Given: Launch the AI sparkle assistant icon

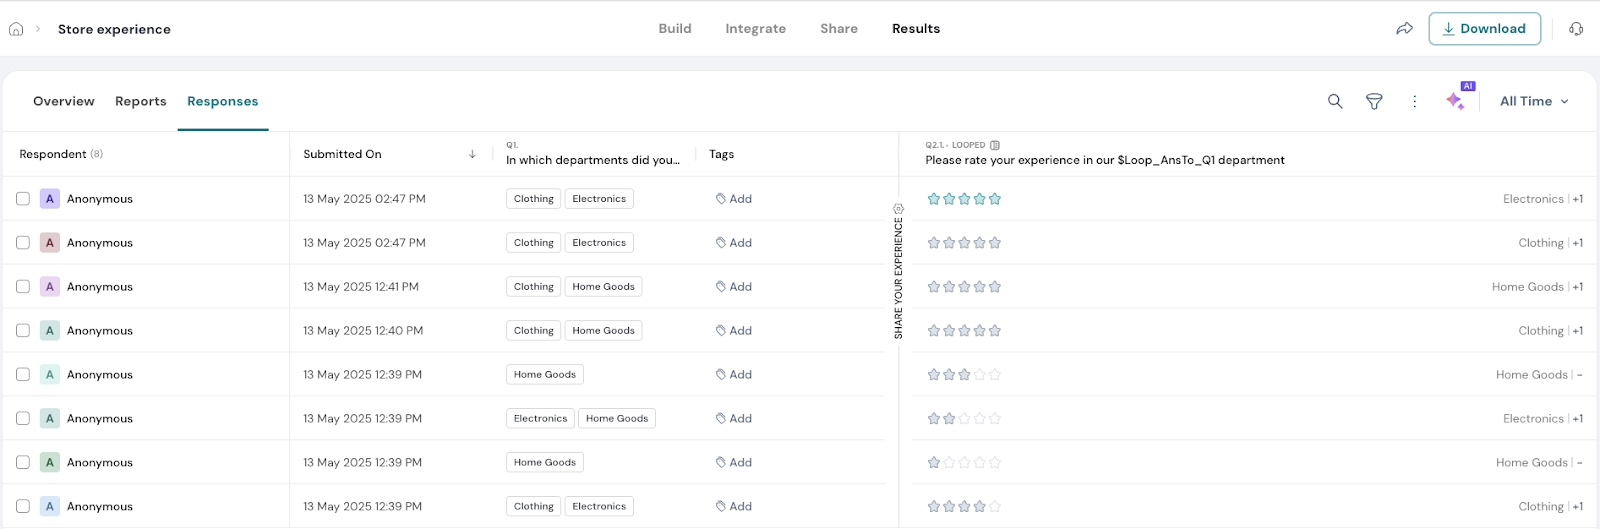Looking at the screenshot, I should tap(1456, 101).
